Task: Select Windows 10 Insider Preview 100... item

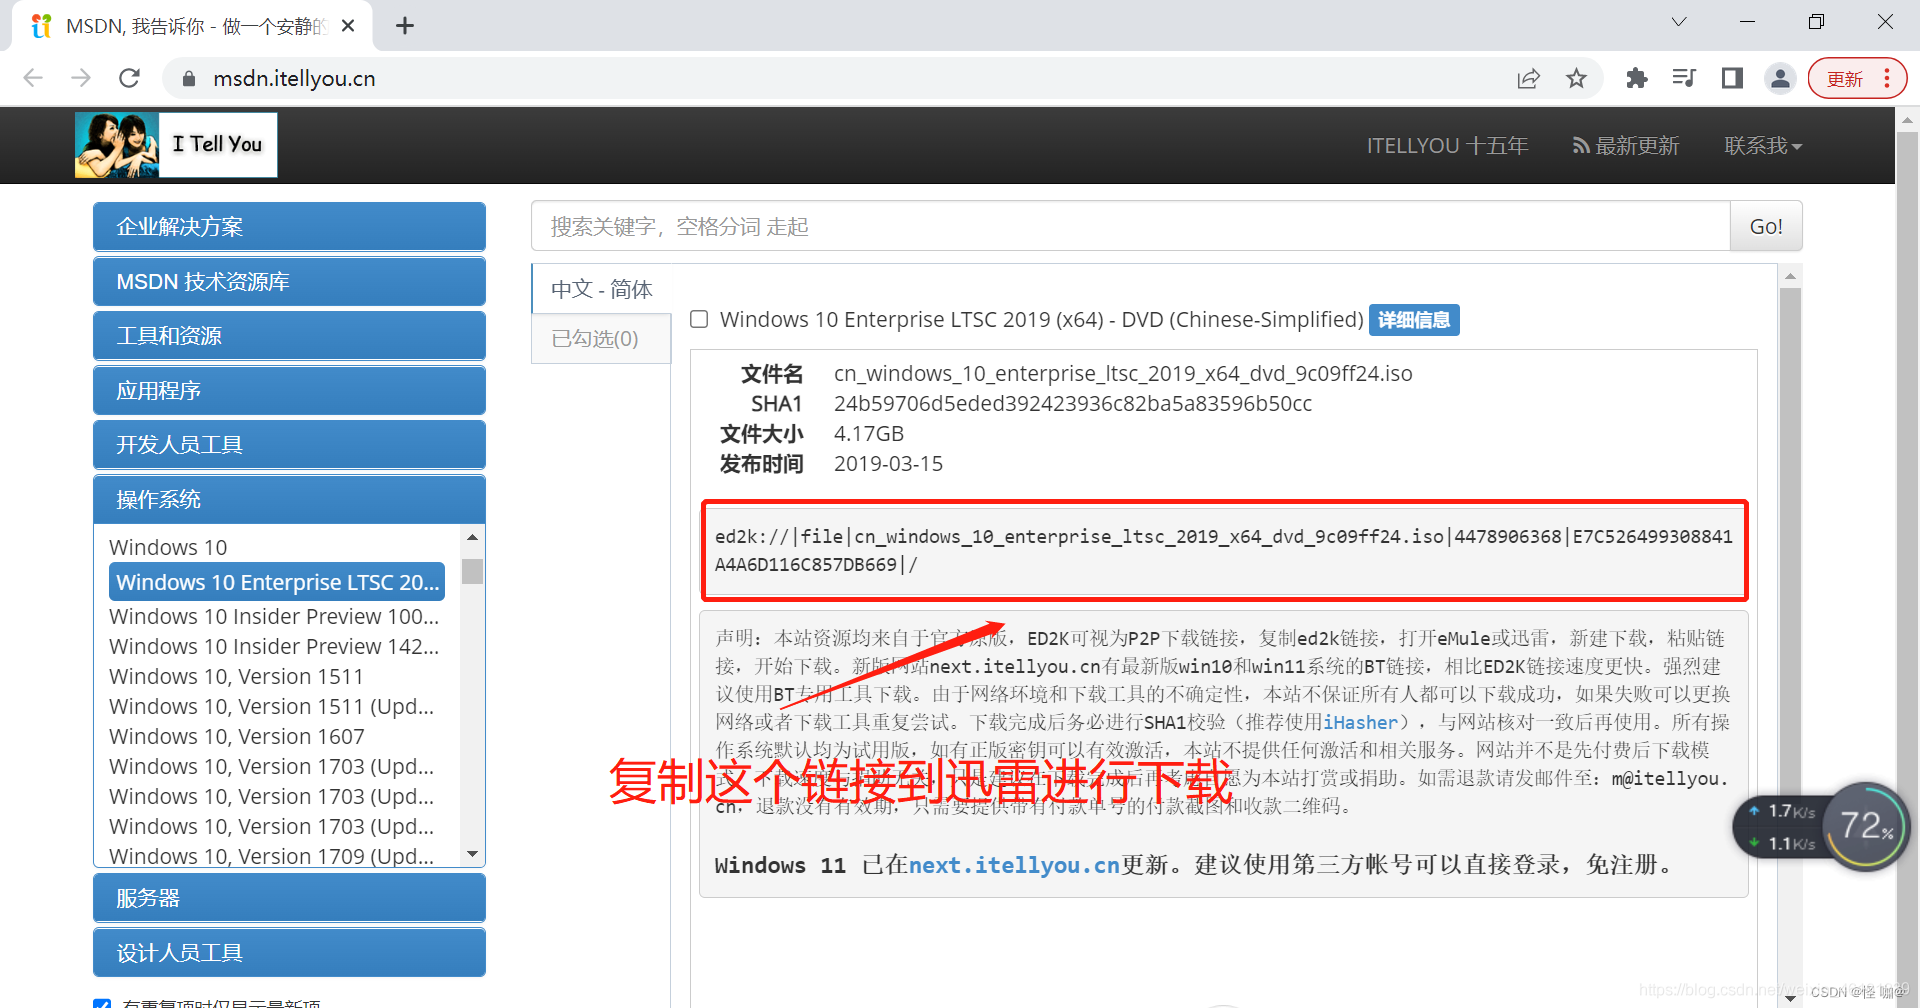Action: click(274, 617)
